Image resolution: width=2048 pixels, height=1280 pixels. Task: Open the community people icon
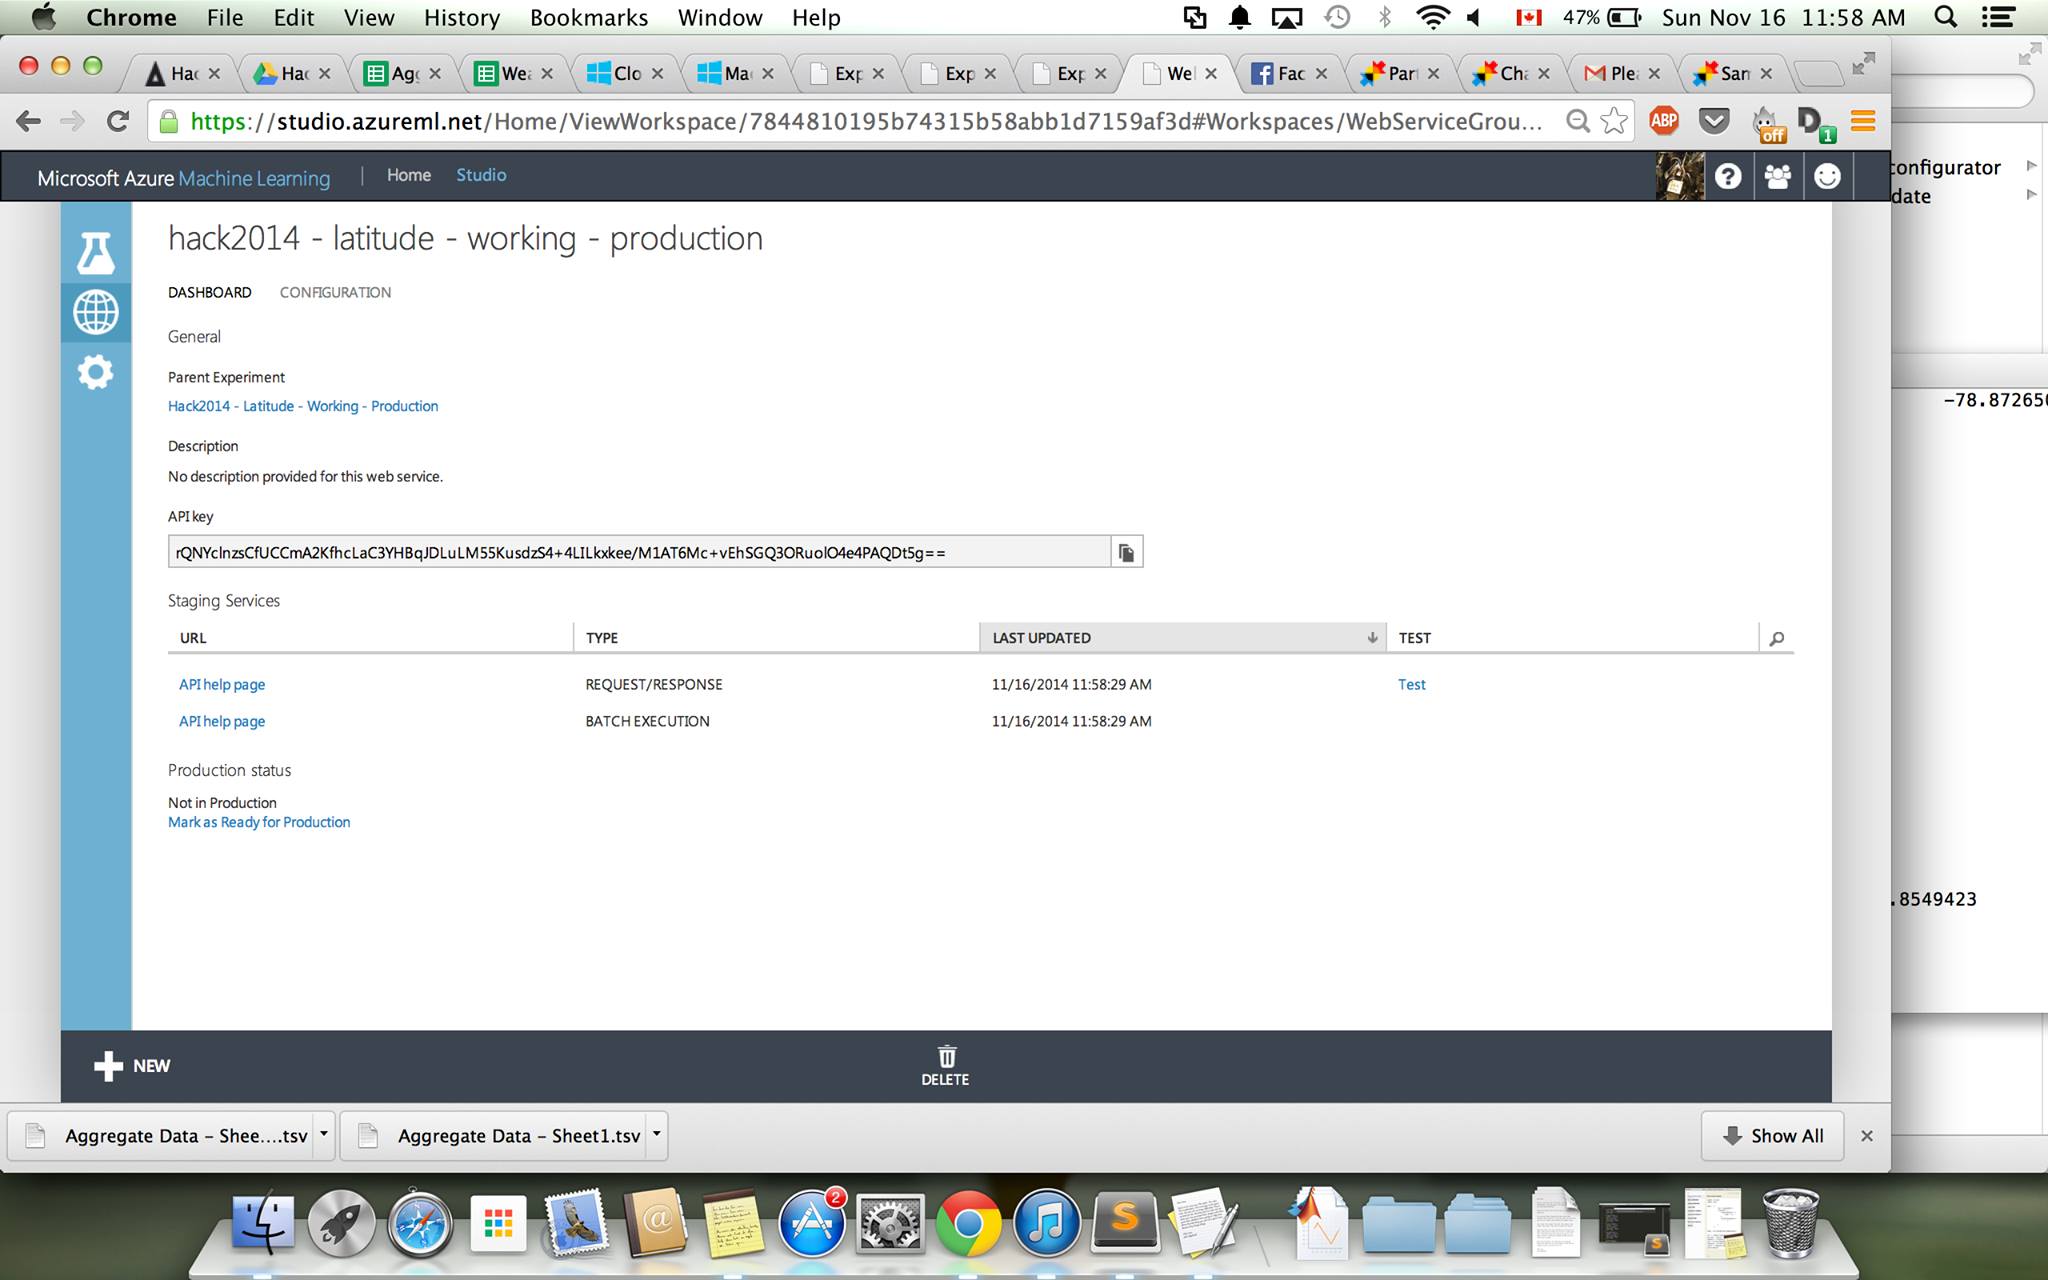pos(1777,177)
